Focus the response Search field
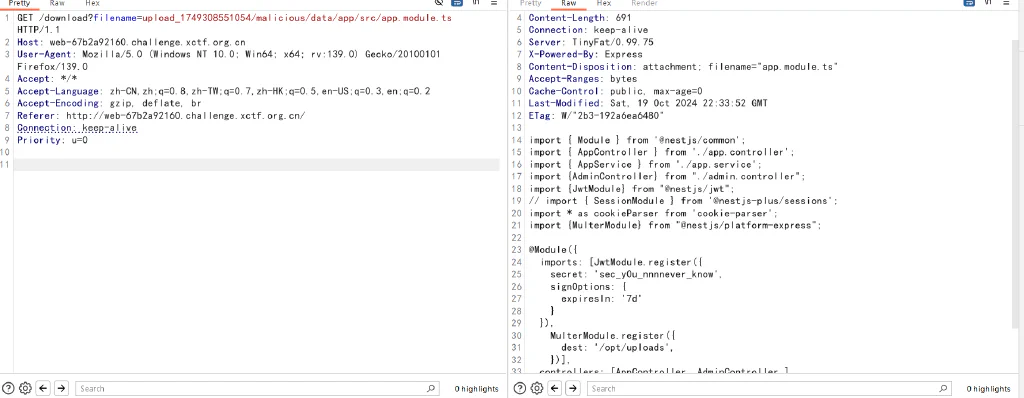Screen dimensions: 1024x398 coord(769,388)
